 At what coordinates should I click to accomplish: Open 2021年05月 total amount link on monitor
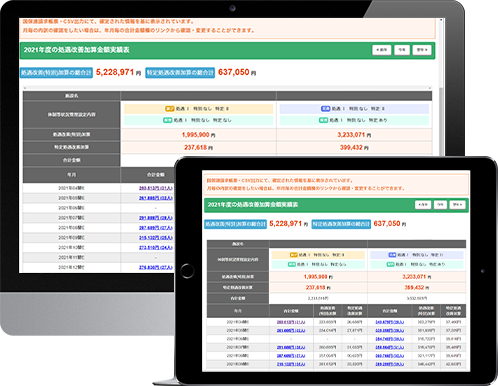156,198
